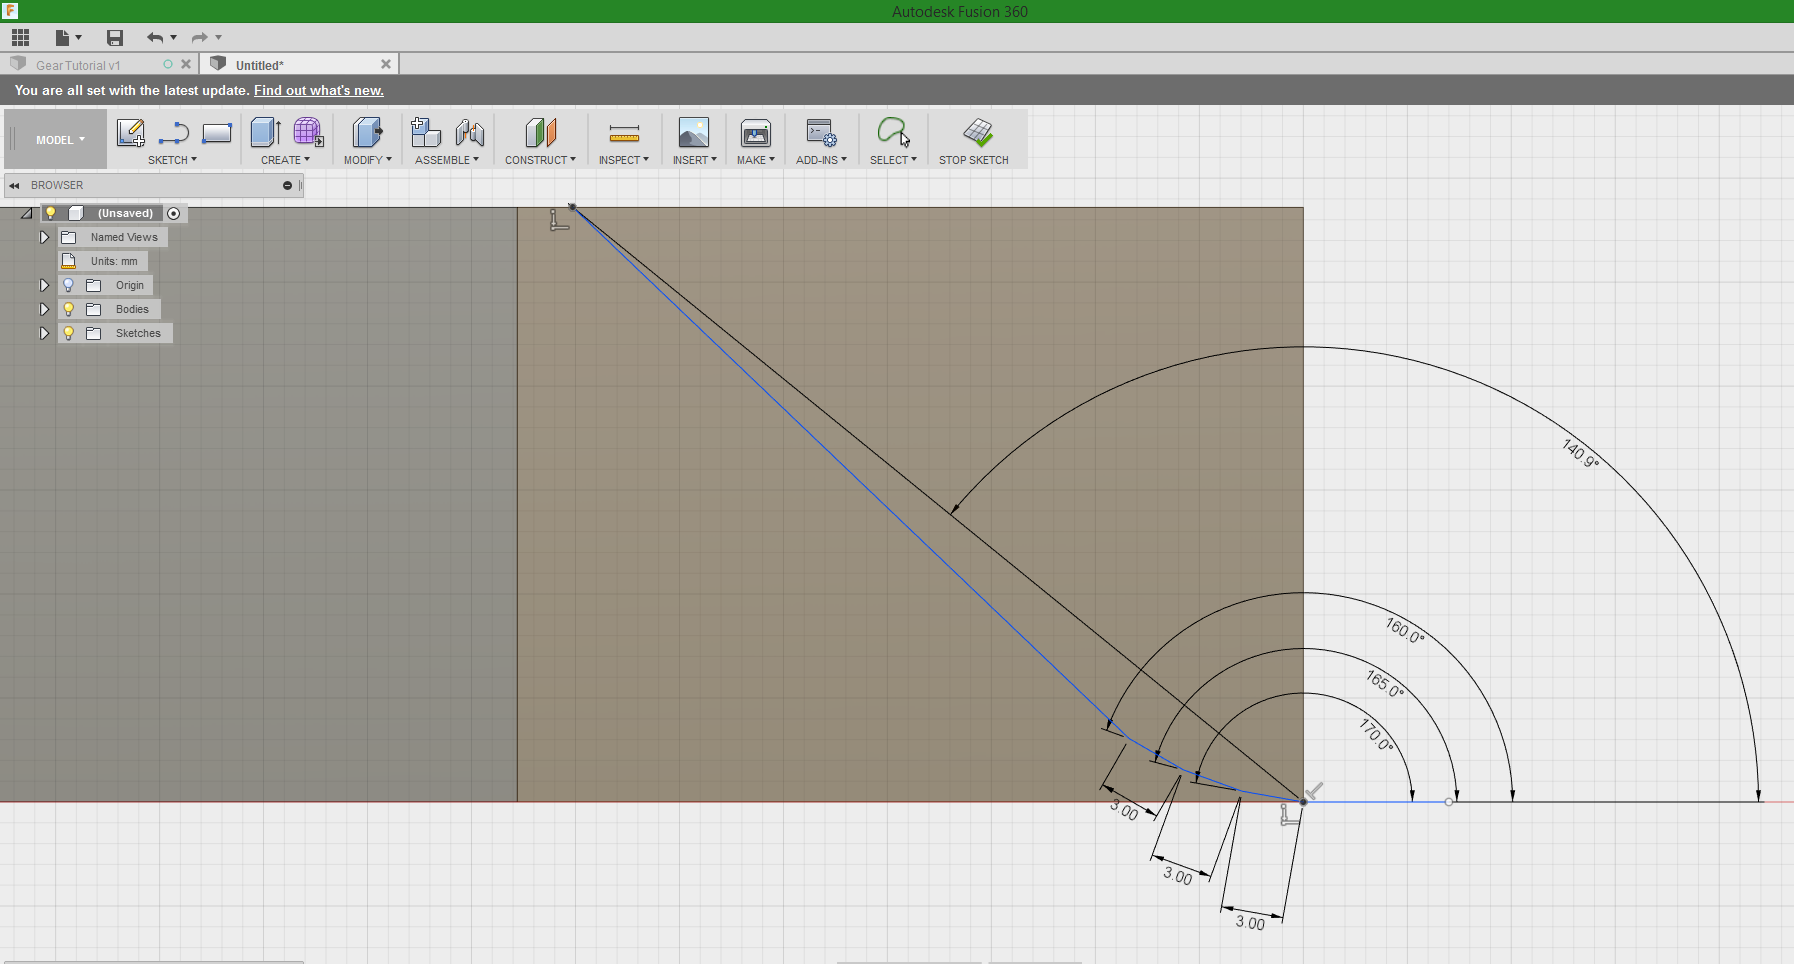This screenshot has width=1794, height=964.
Task: Click the Named Views folder icon
Action: [x=69, y=237]
